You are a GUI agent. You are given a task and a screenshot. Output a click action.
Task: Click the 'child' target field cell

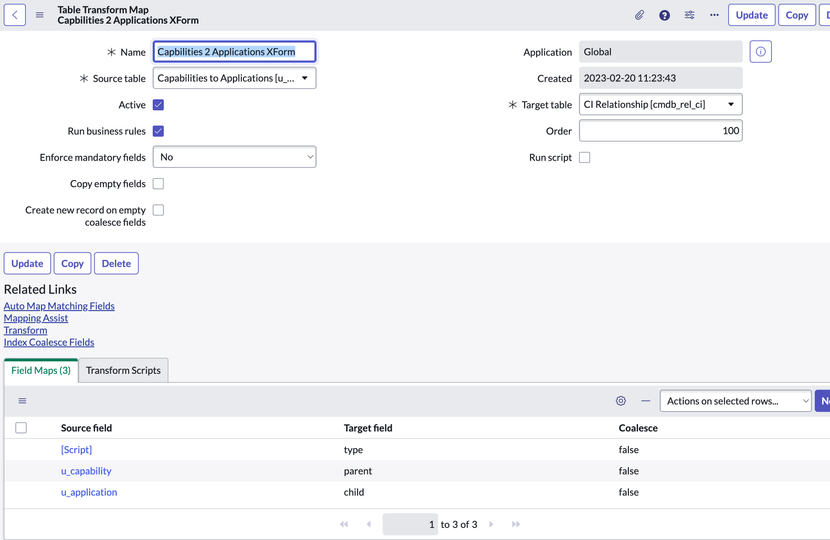[354, 492]
